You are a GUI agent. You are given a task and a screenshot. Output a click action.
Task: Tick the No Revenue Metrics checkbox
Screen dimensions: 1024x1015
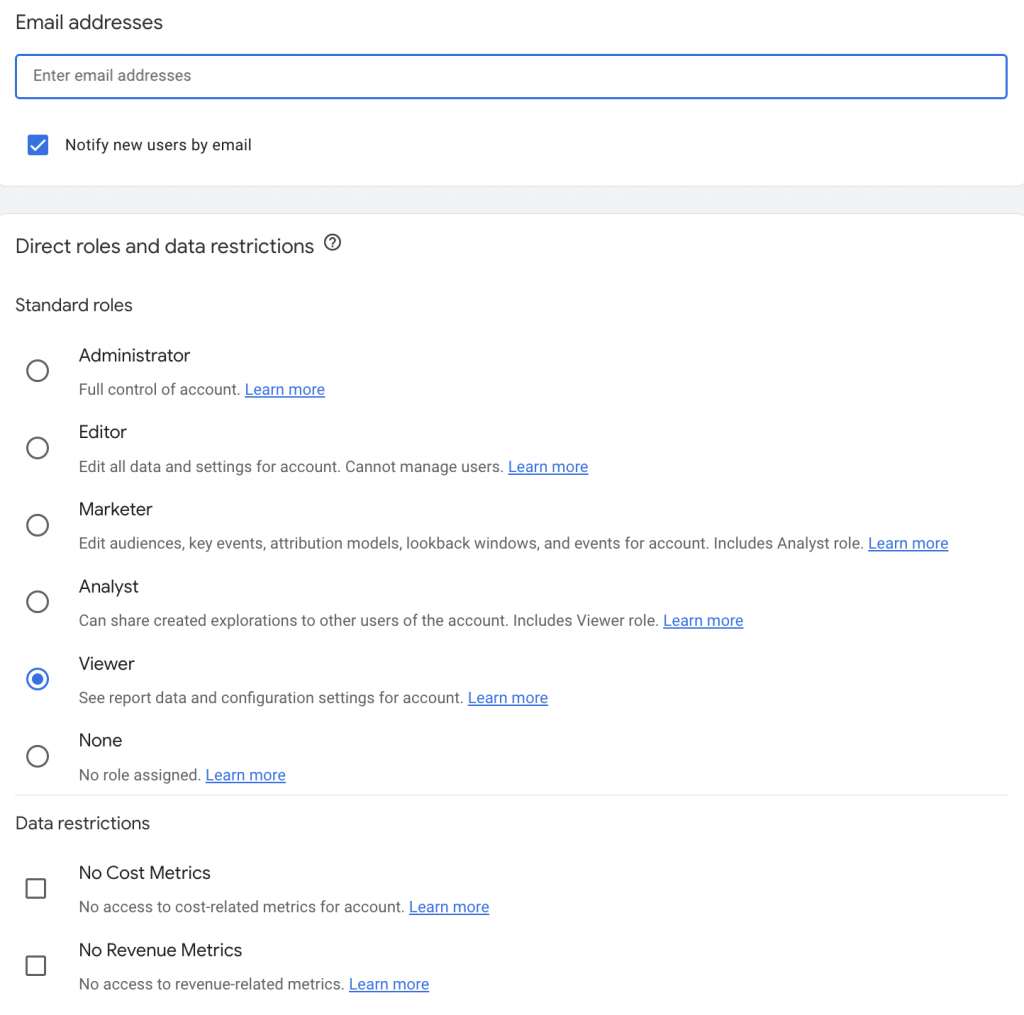pyautogui.click(x=36, y=965)
